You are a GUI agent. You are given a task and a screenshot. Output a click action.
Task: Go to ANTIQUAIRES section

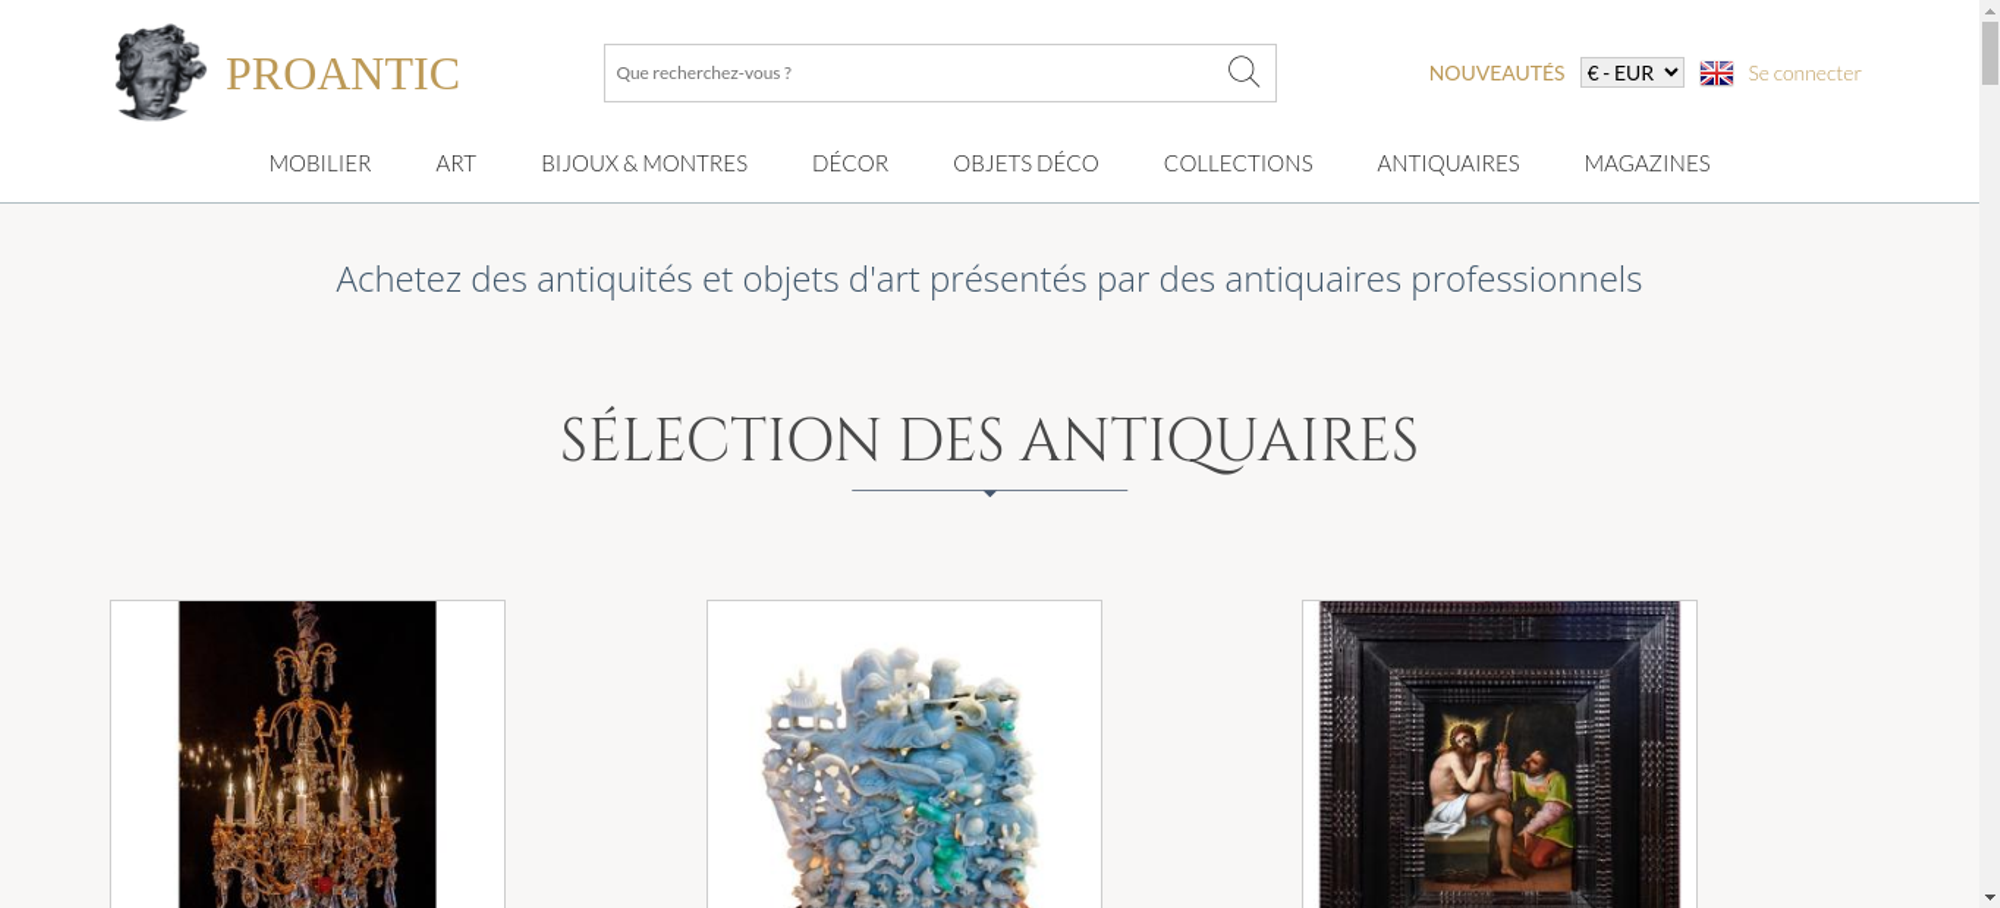(x=1448, y=163)
